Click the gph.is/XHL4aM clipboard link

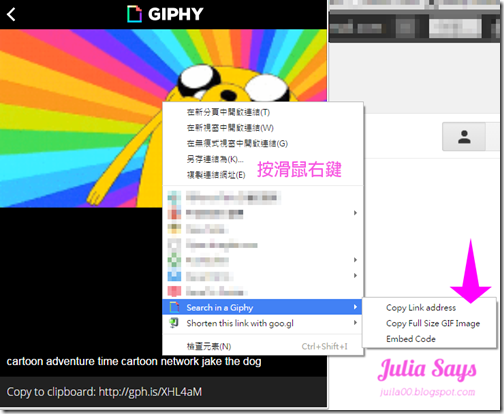pyautogui.click(x=150, y=392)
